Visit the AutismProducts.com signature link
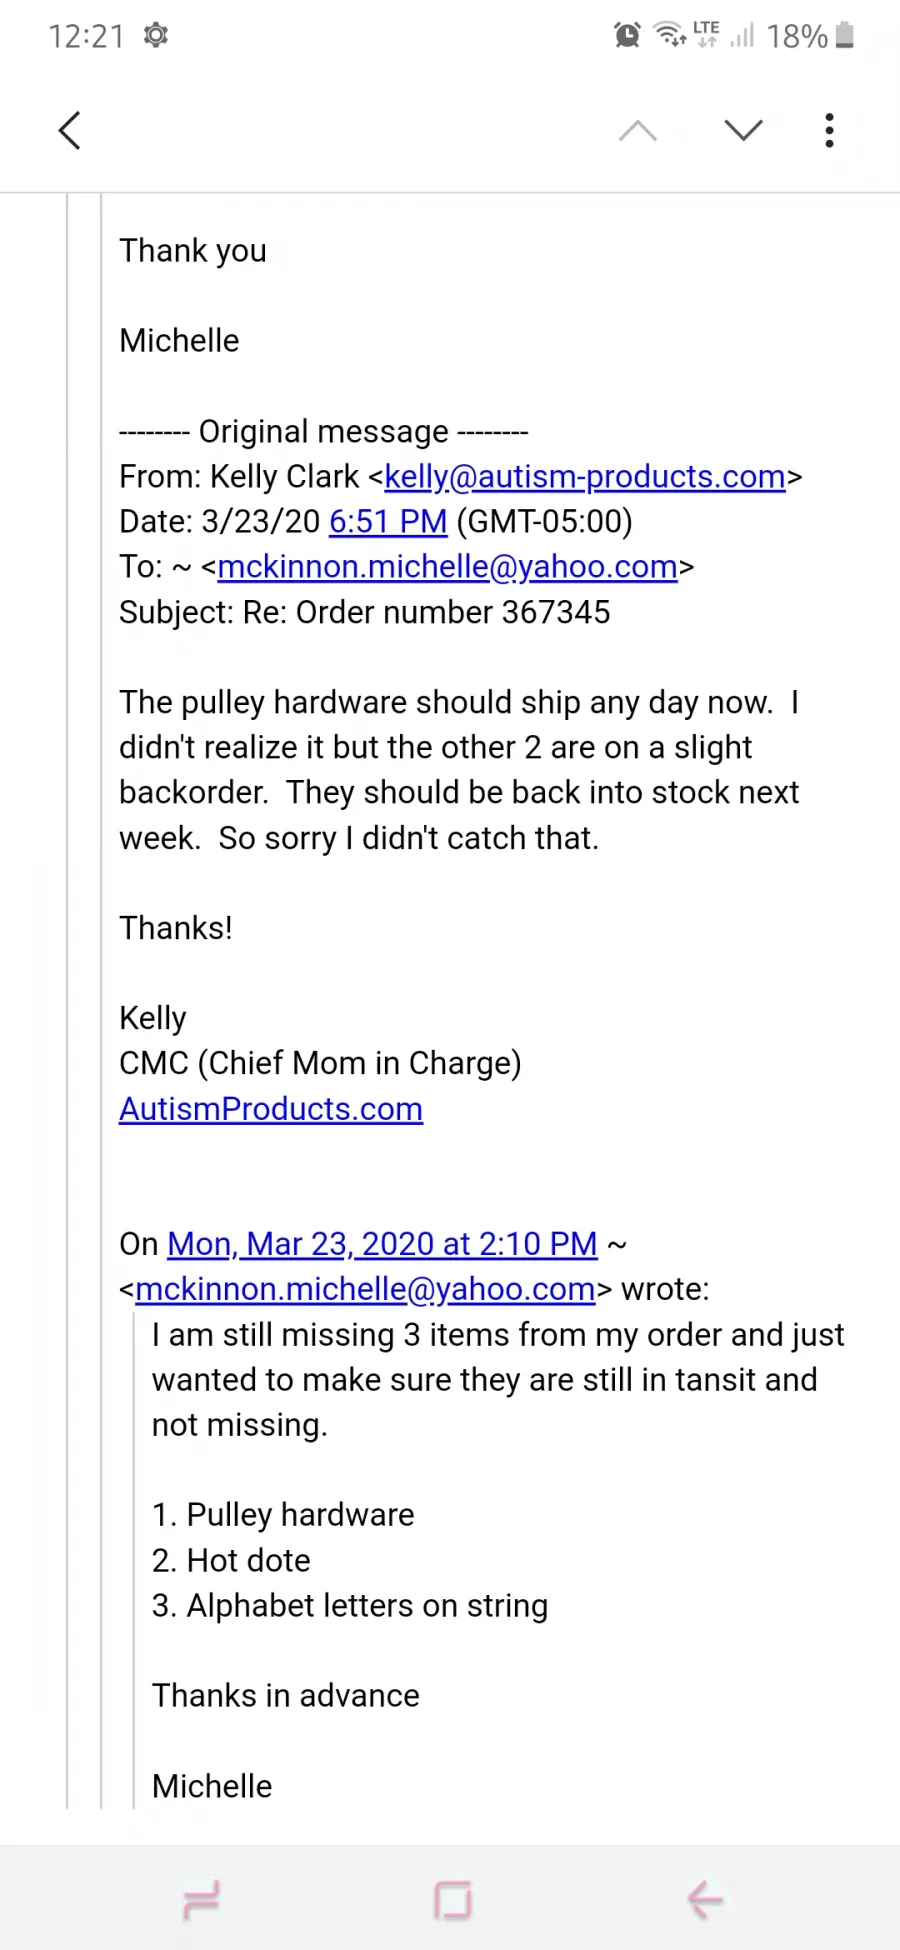 pyautogui.click(x=271, y=1109)
